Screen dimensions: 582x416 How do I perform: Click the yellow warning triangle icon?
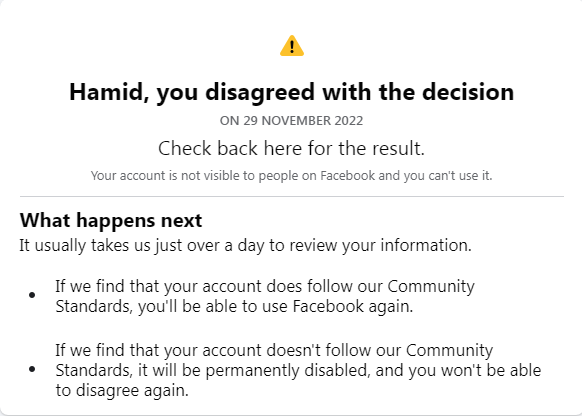click(x=292, y=46)
